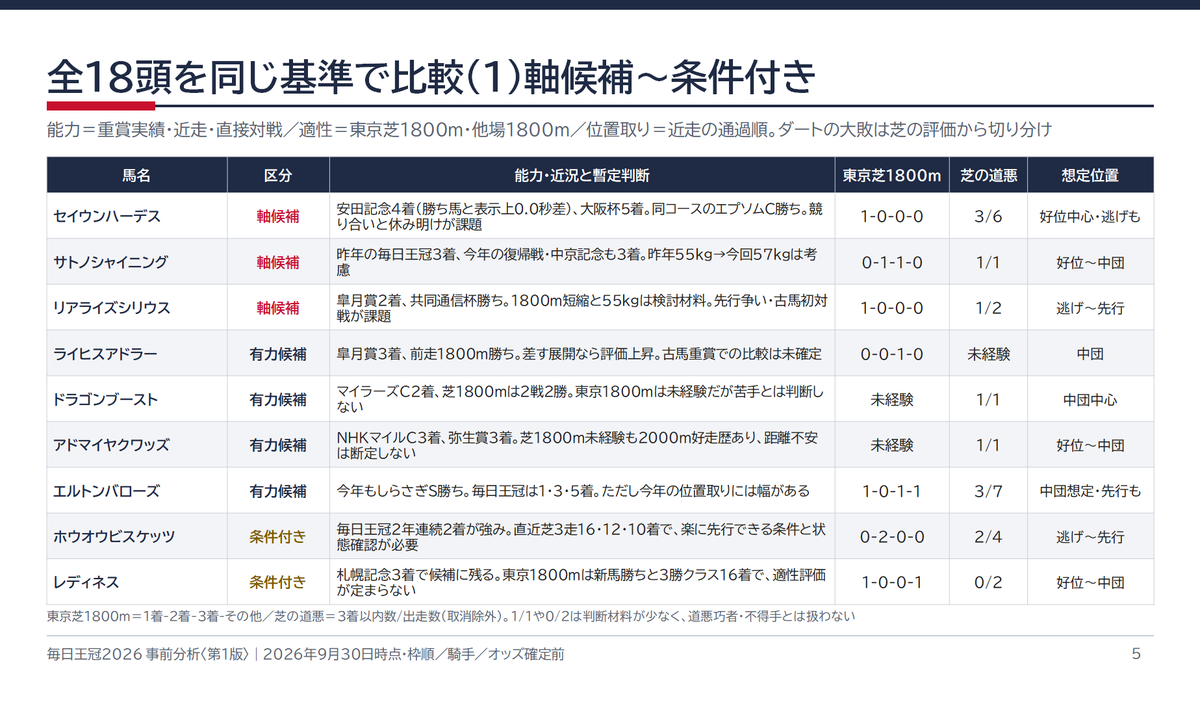Click record 0-0-1-0 for ライヒスアドラー
The image size is (1200, 704).
click(892, 354)
